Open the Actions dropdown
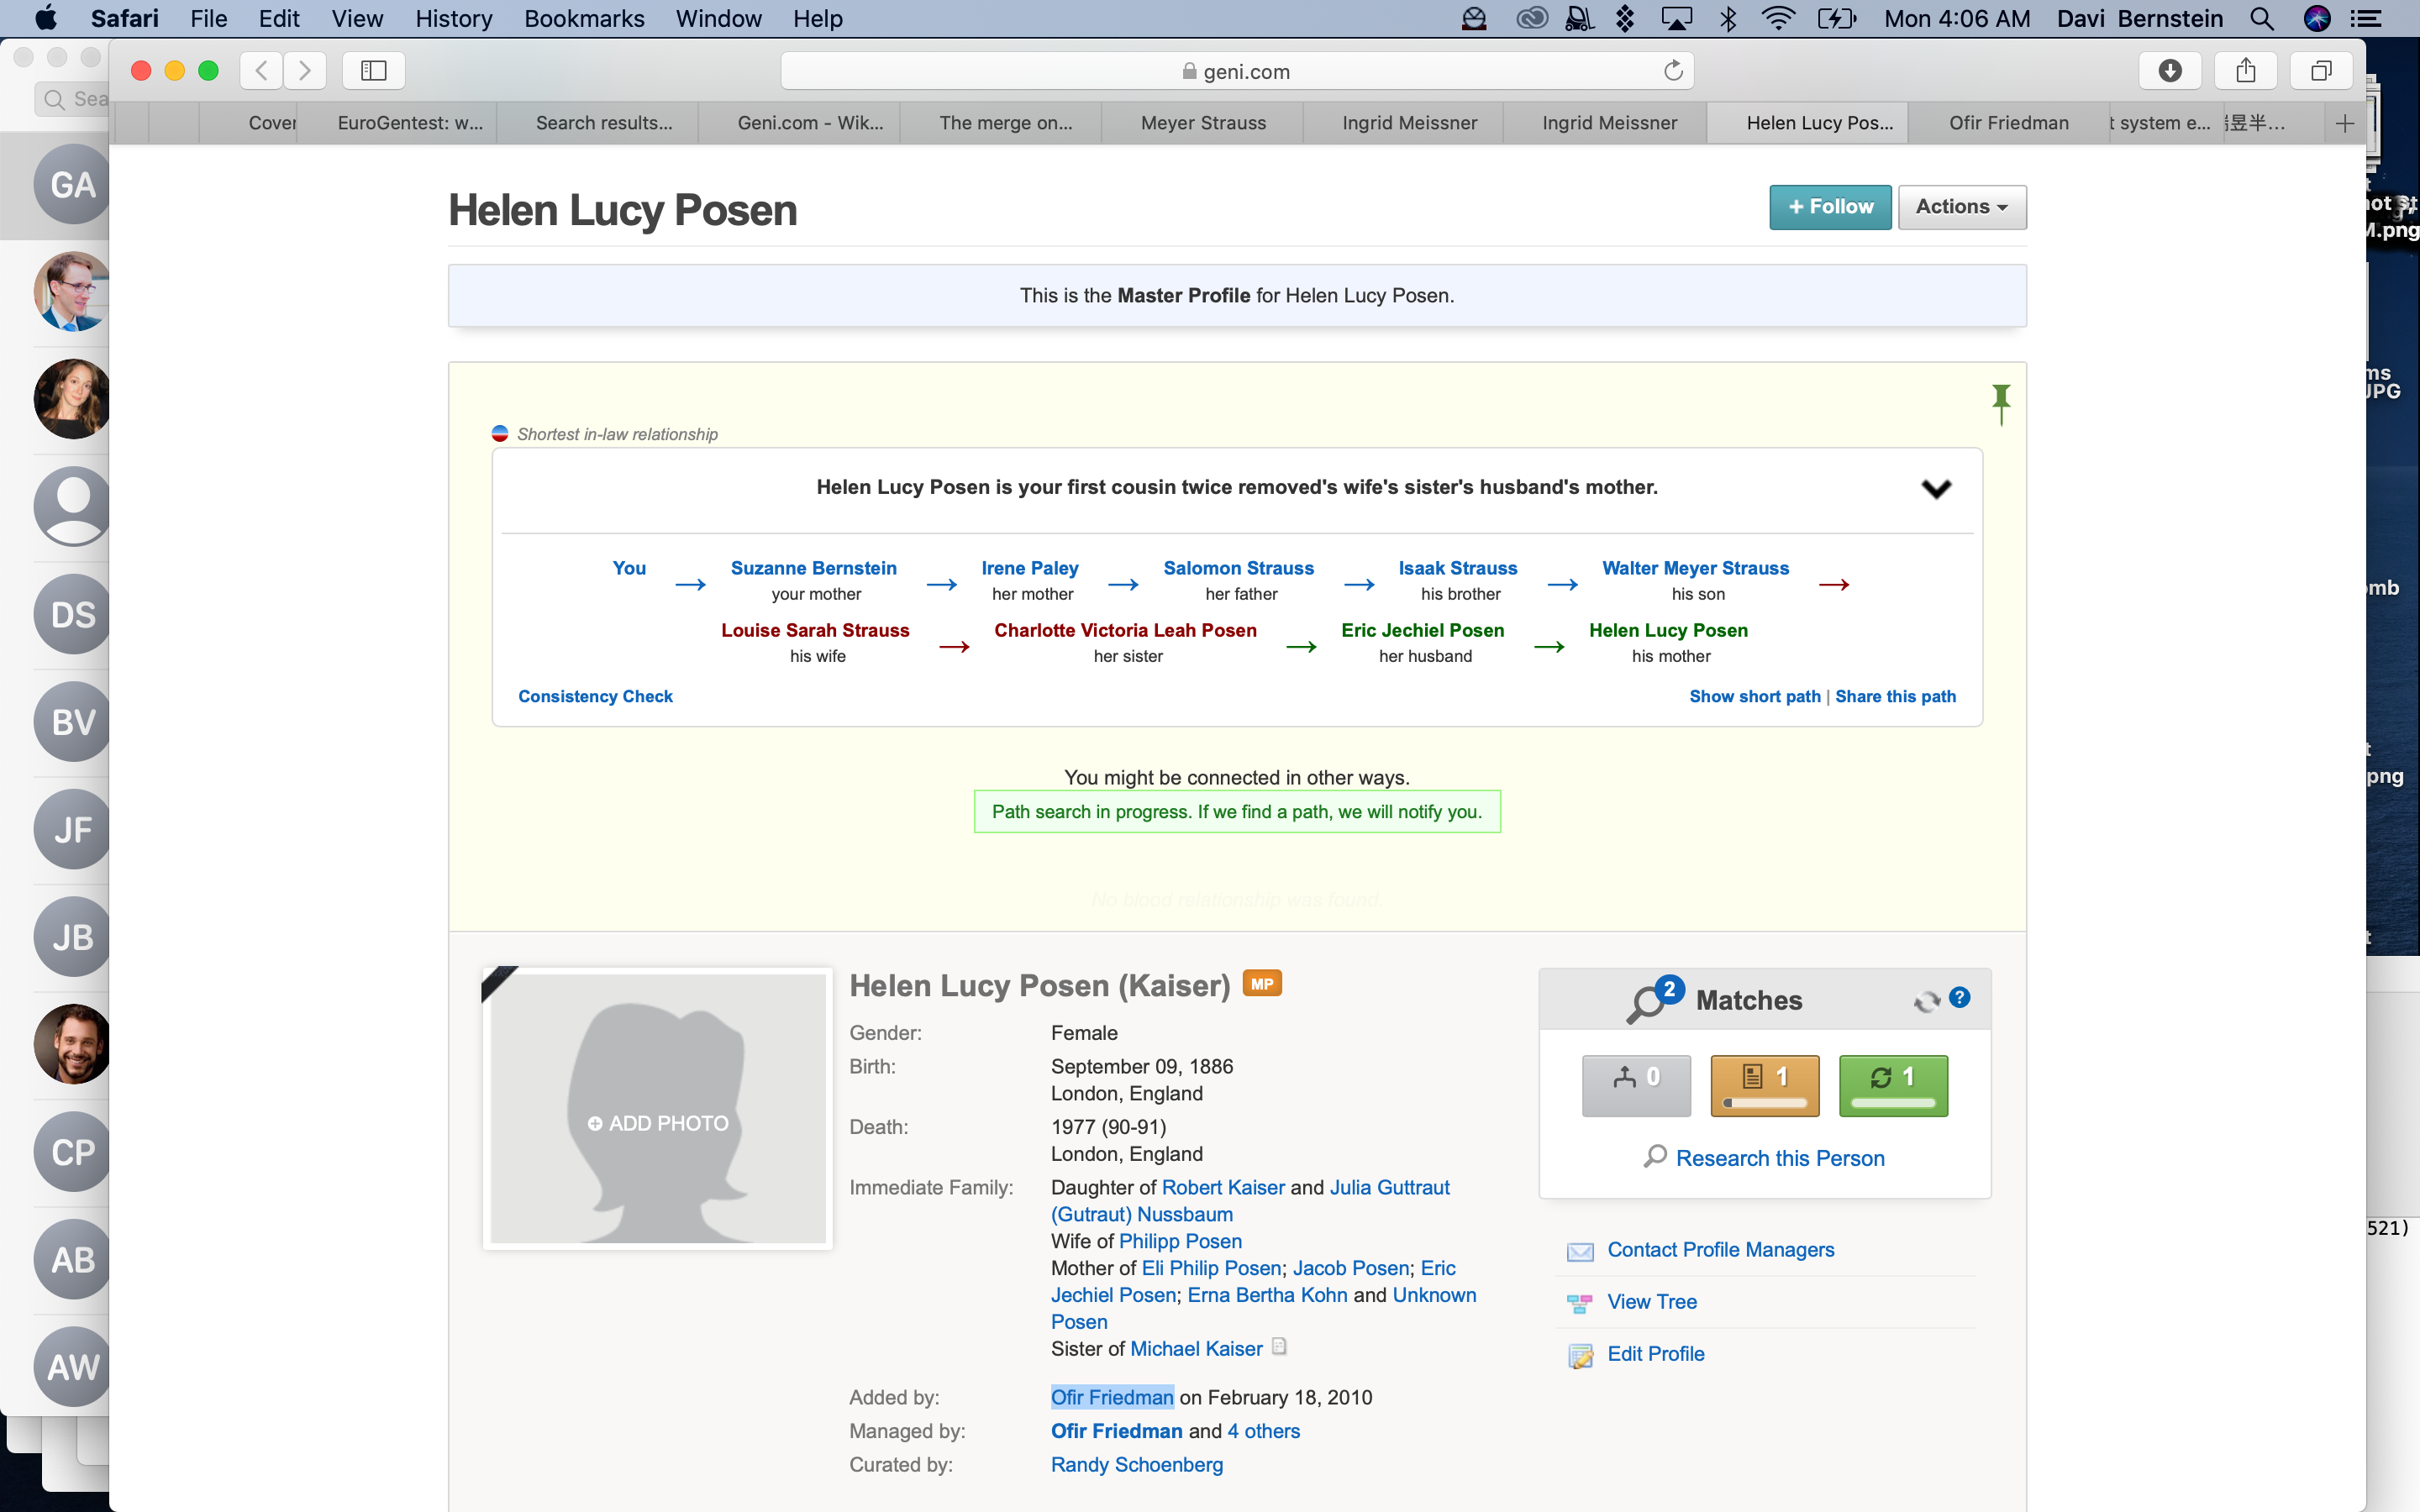The height and width of the screenshot is (1512, 2420). 1961,207
